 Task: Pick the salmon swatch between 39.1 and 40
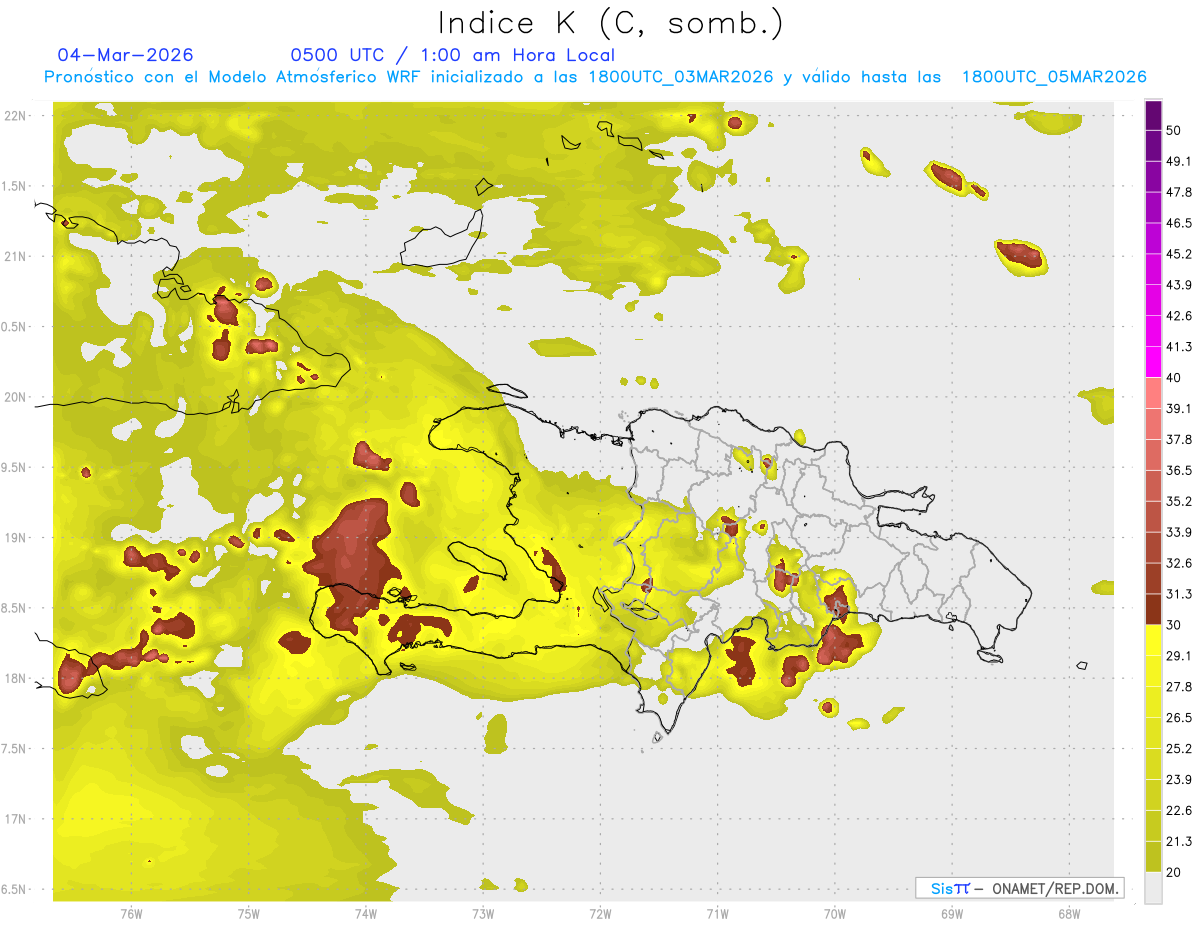tap(1153, 393)
